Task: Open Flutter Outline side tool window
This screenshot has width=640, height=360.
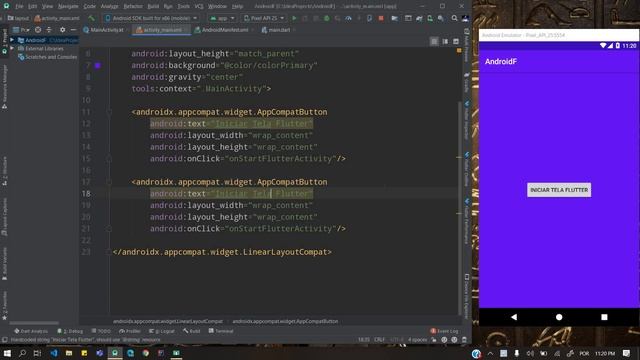Action: (467, 169)
